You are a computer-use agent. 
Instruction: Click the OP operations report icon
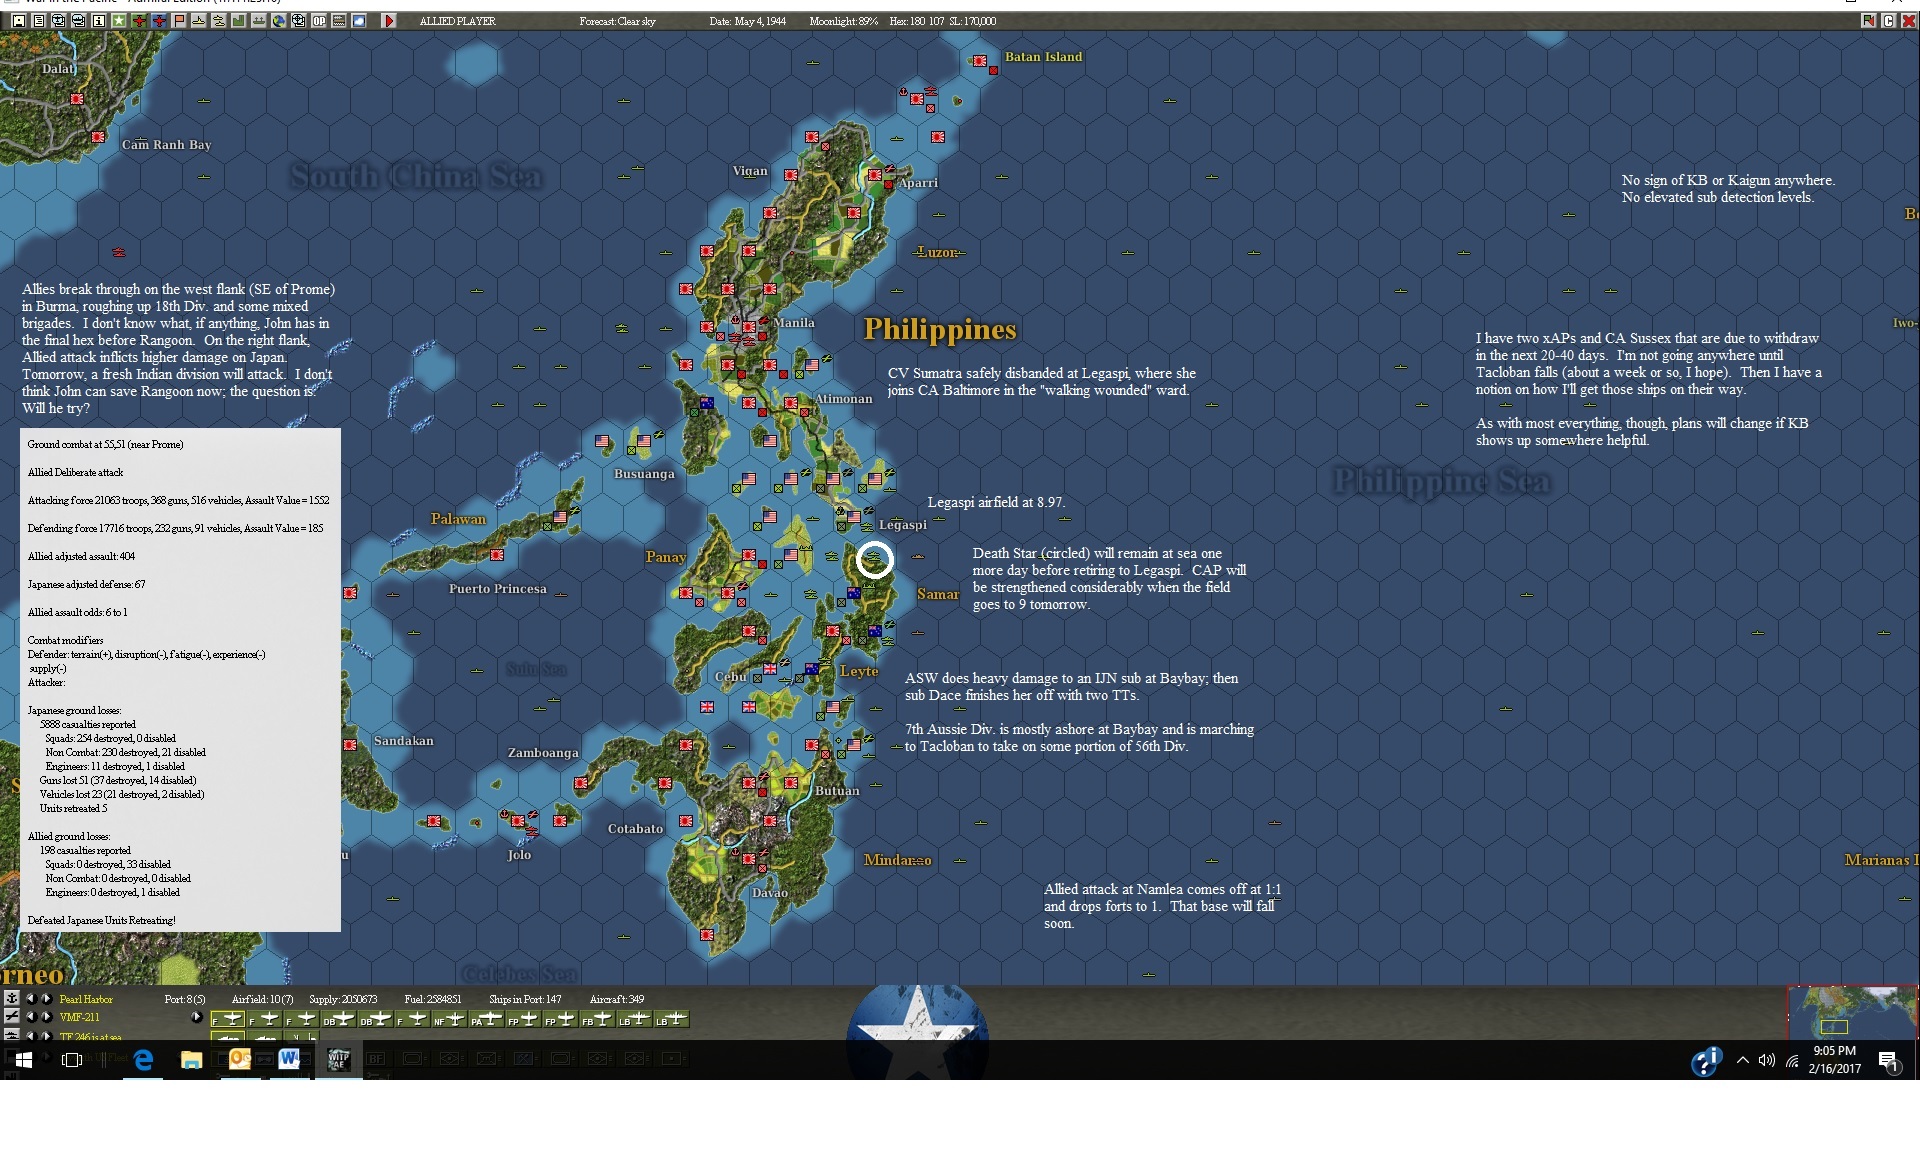pos(319,21)
